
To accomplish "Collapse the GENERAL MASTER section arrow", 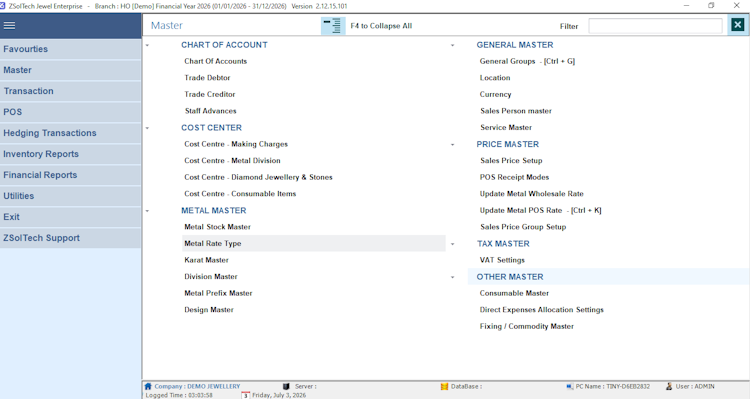I will click(x=452, y=45).
